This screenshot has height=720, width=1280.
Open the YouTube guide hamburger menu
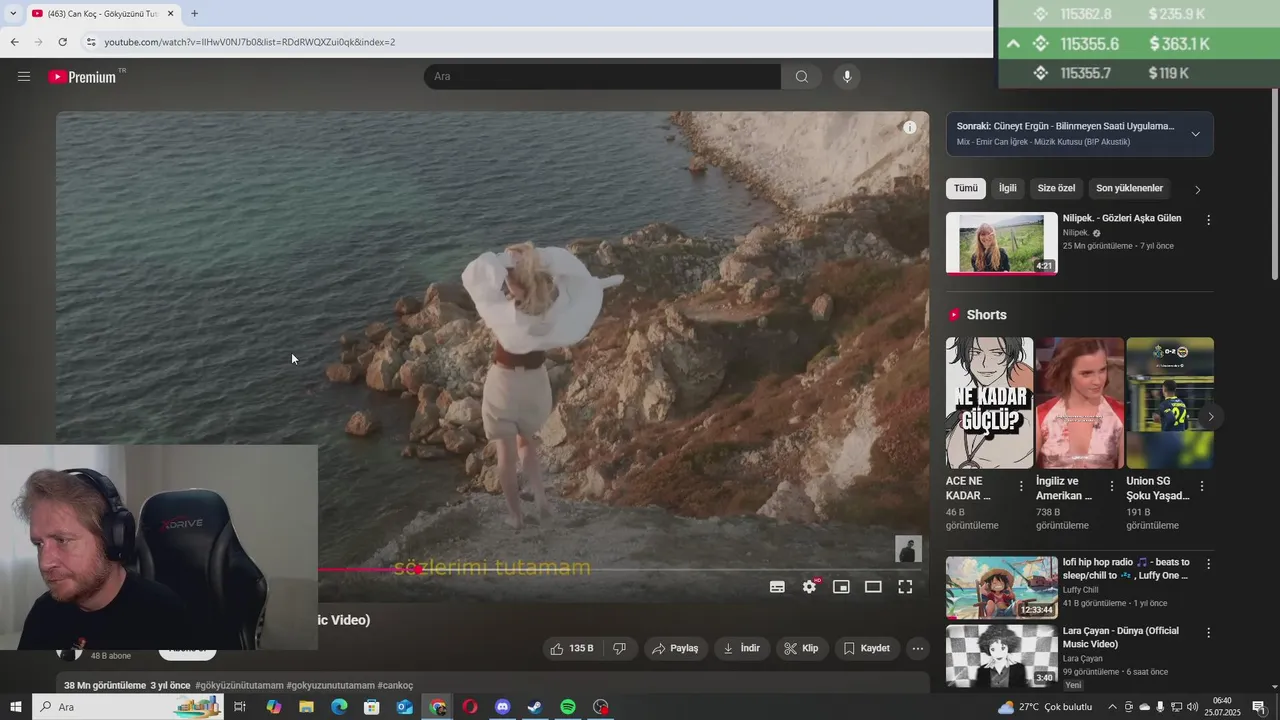(x=24, y=76)
